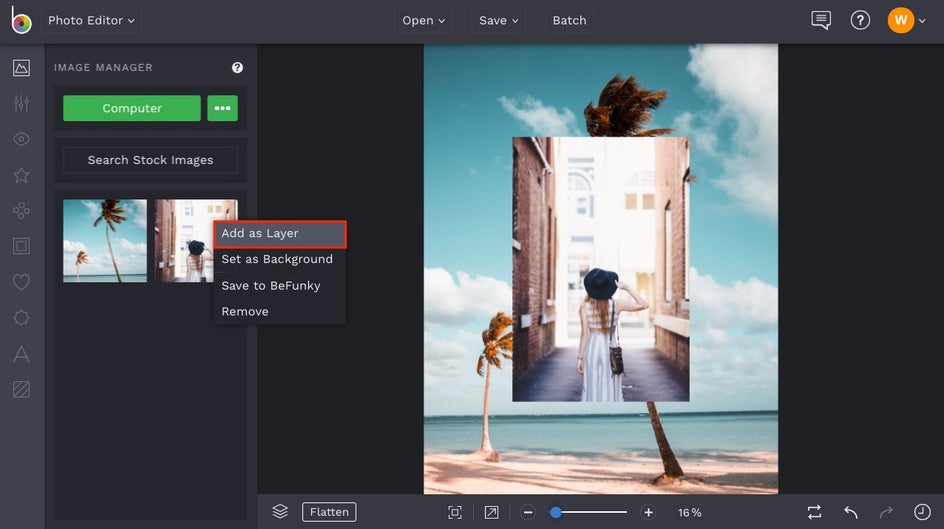
Task: Click the BeFunky logo icon
Action: coord(21,20)
